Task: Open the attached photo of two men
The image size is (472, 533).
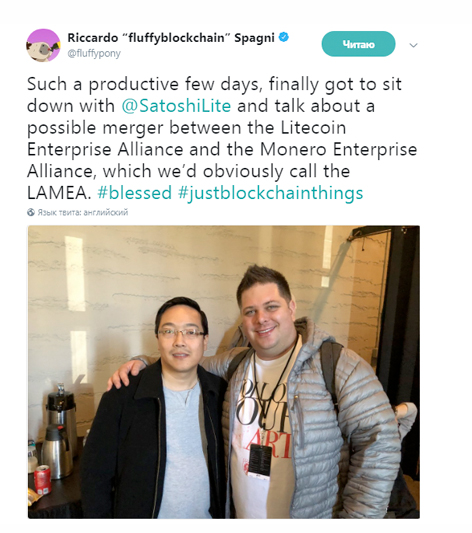Action: 224,372
